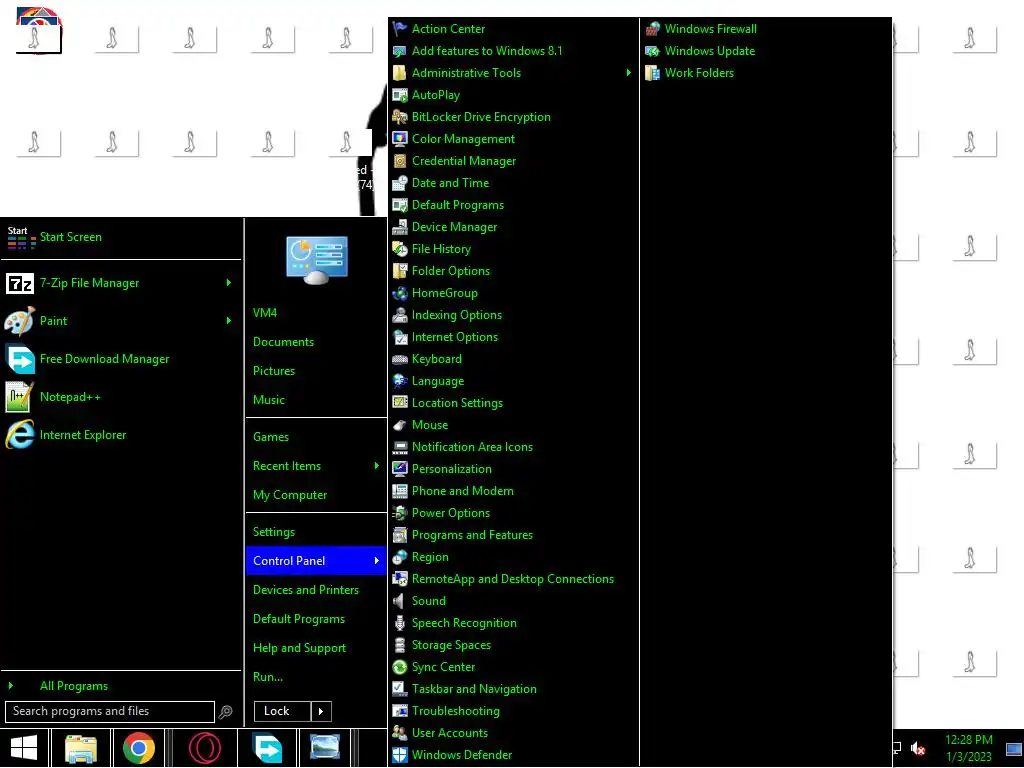Open File Explorer from the taskbar
Screen dimensions: 1024x768
pyautogui.click(x=81, y=749)
